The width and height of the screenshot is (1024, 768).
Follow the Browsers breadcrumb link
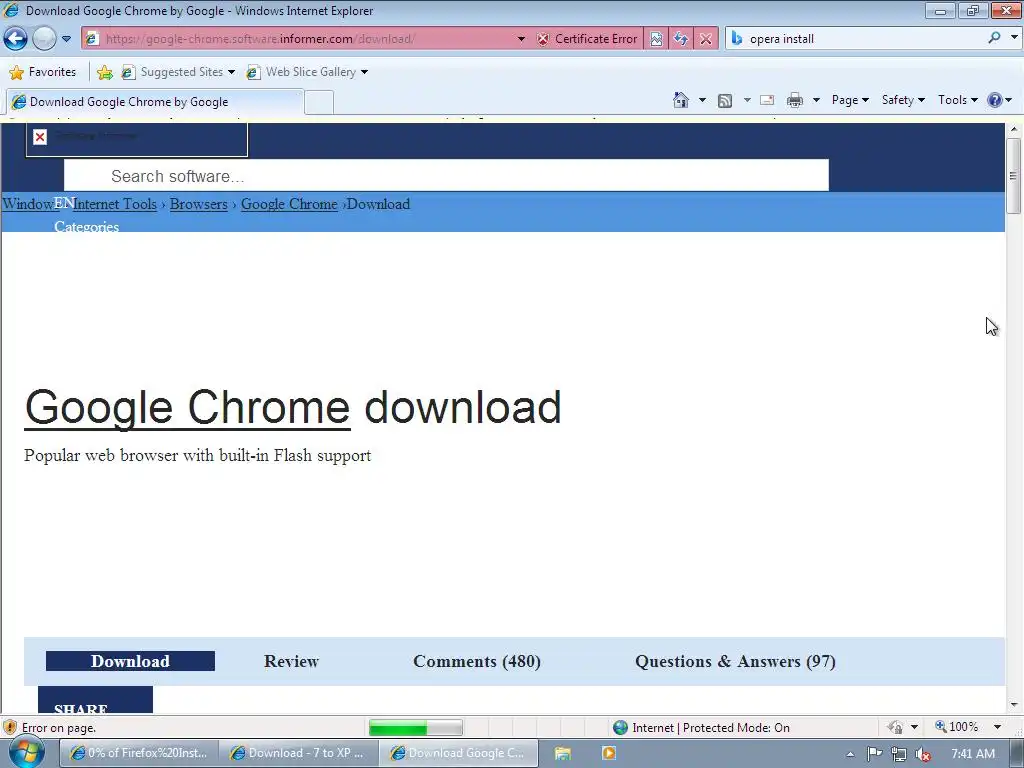[x=199, y=204]
